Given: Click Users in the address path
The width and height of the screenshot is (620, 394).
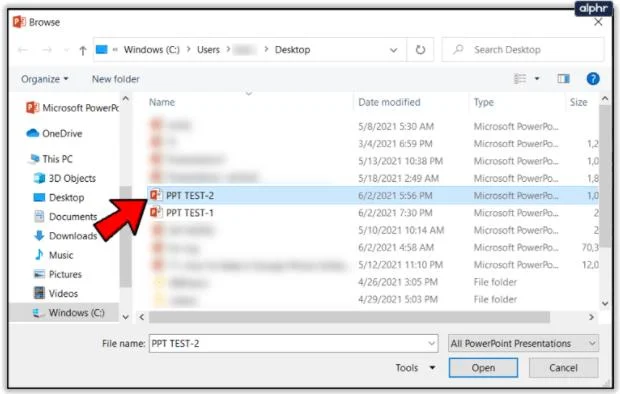Looking at the screenshot, I should coord(208,50).
